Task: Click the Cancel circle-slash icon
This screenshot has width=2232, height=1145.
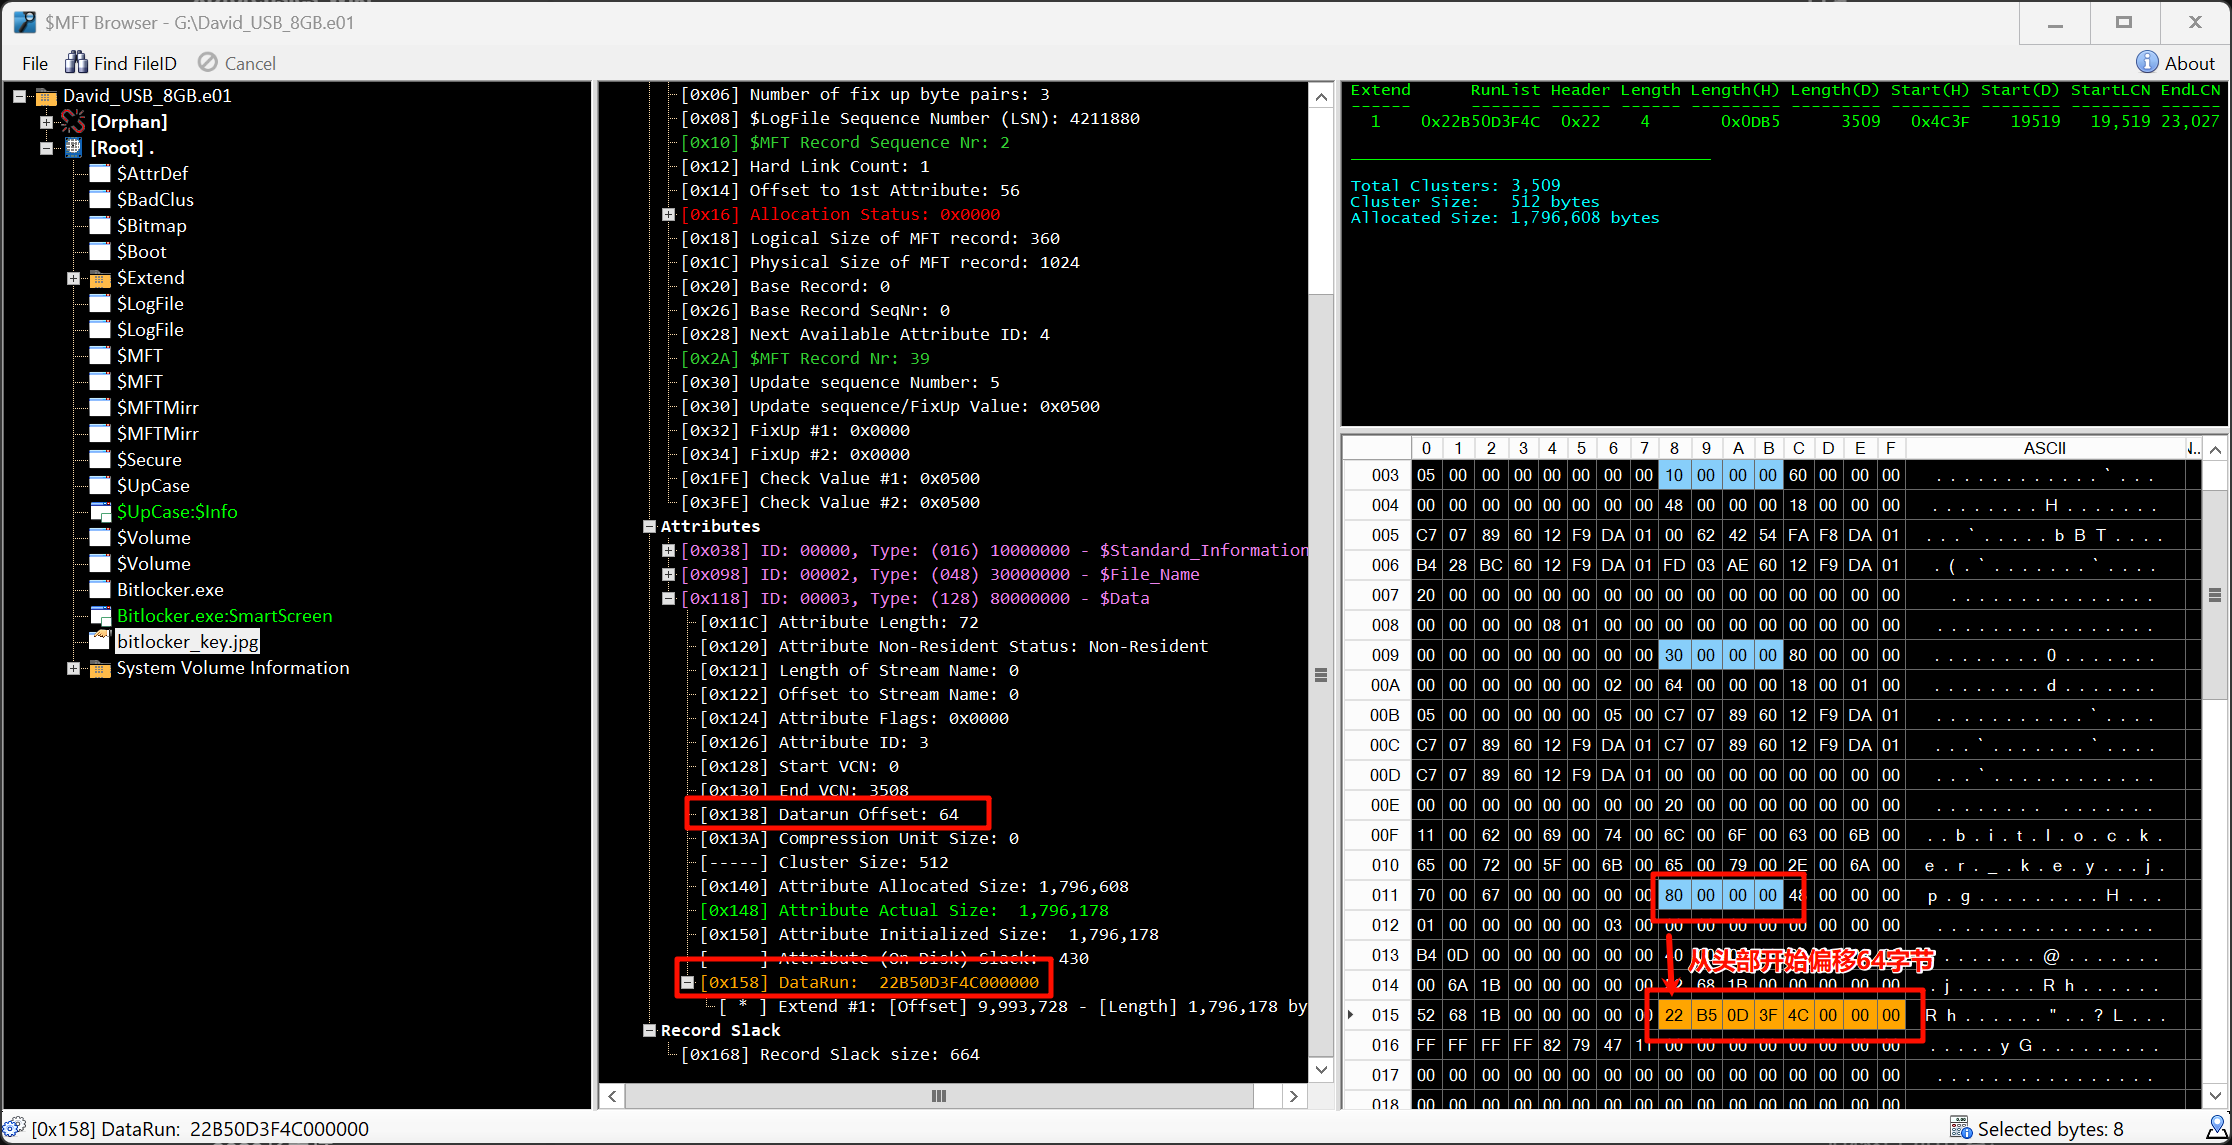Action: tap(207, 63)
